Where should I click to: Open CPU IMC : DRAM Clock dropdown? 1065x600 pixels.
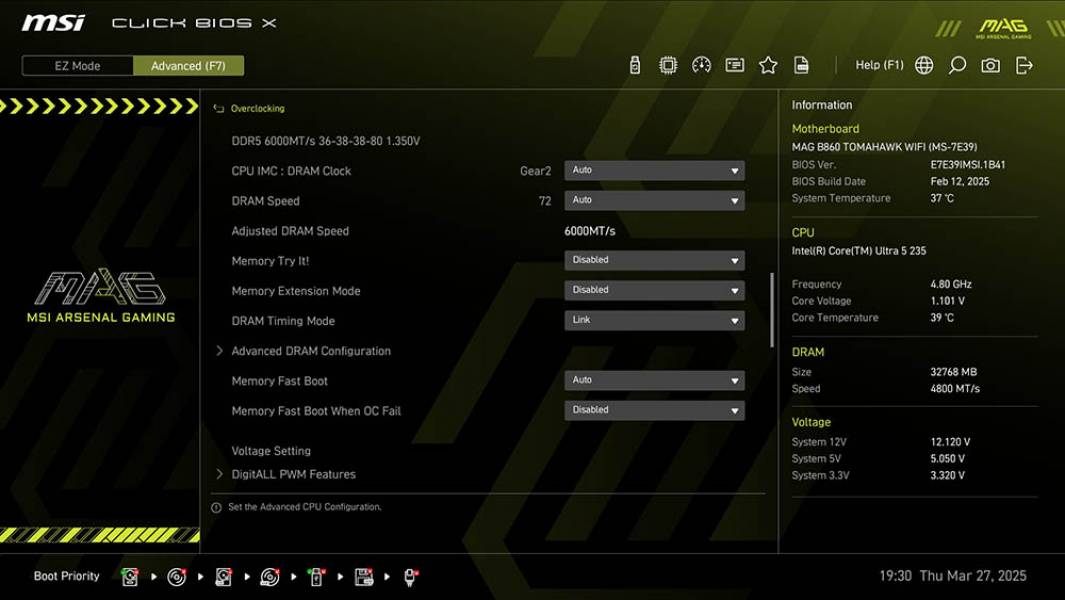point(654,171)
